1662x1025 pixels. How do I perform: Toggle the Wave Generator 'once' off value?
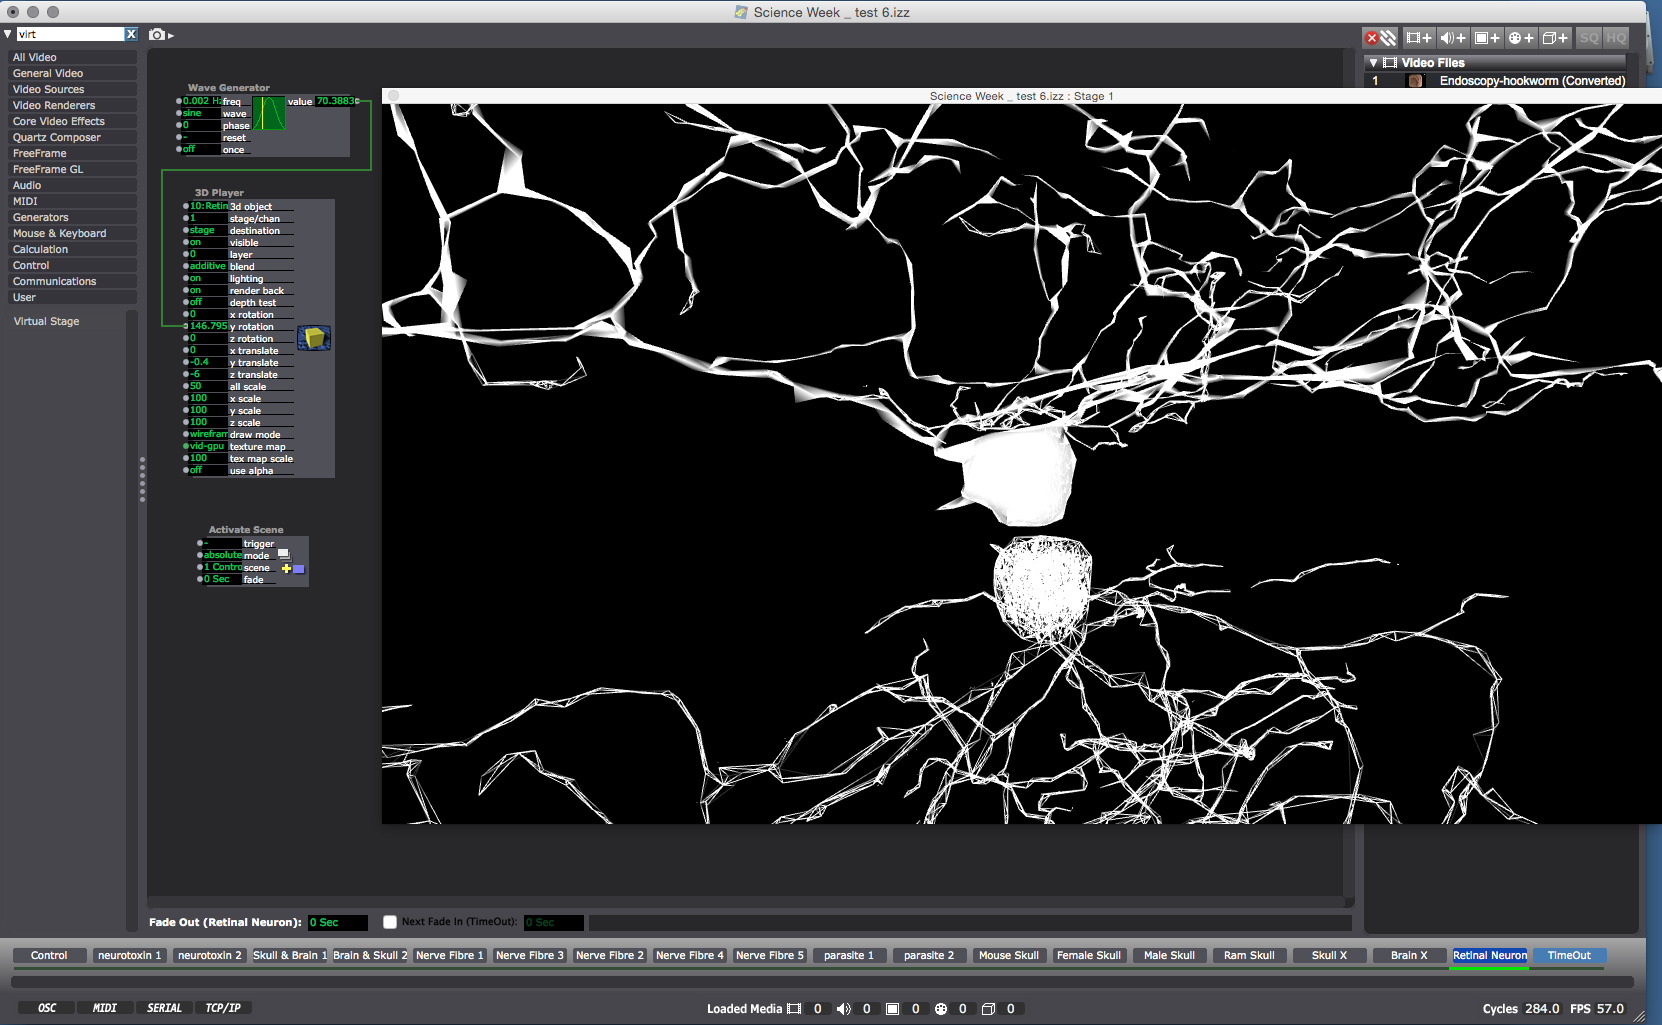coord(202,149)
